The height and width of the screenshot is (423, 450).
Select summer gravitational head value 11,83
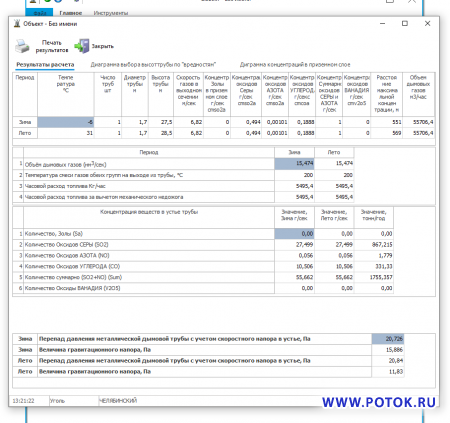point(388,371)
